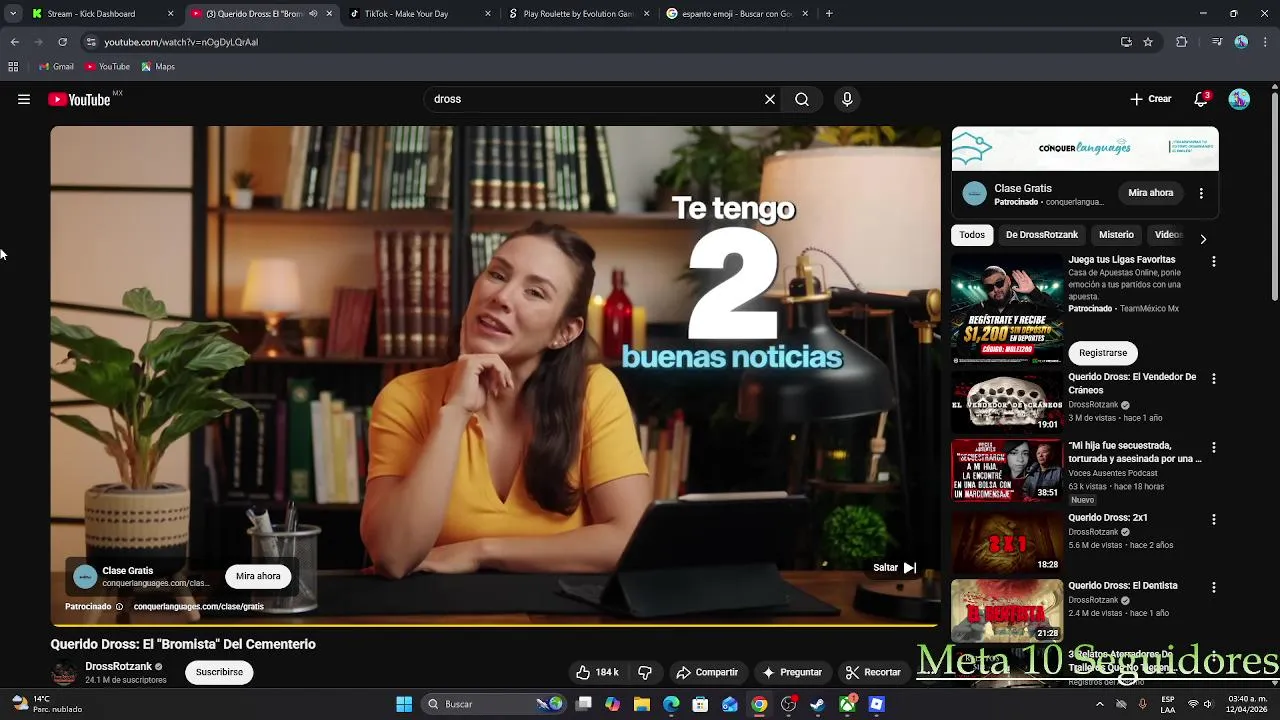The width and height of the screenshot is (1280, 720).
Task: Install app icon in the address bar
Action: (x=1126, y=42)
